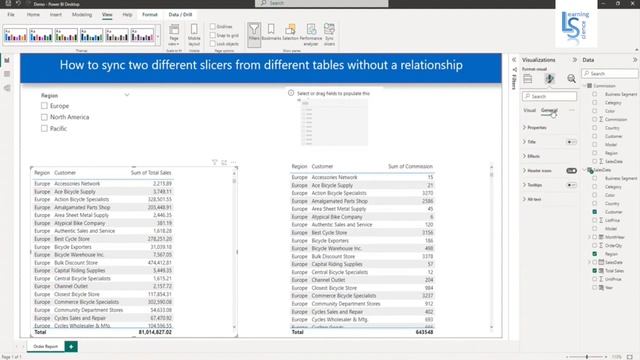Uncheck Total Sales field under SalesData
This screenshot has width=640, height=360.
(594, 271)
